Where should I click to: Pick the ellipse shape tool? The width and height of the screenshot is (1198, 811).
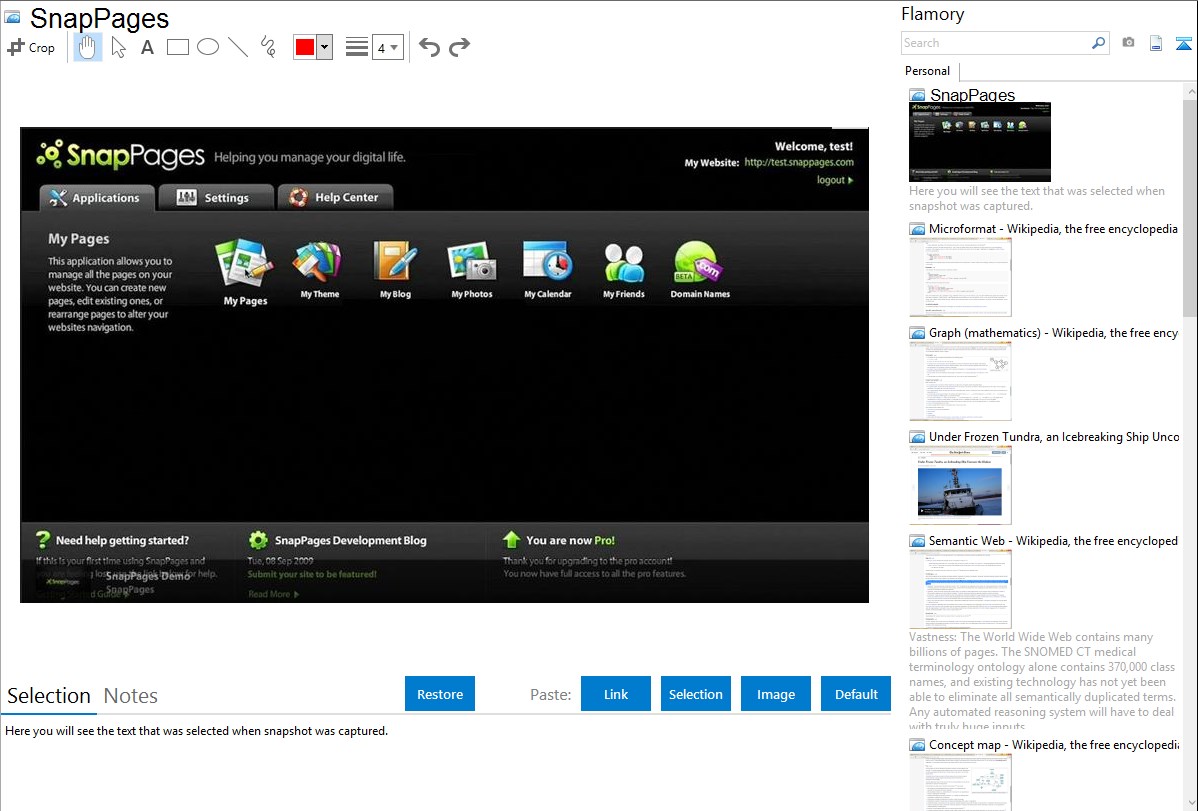coord(208,47)
